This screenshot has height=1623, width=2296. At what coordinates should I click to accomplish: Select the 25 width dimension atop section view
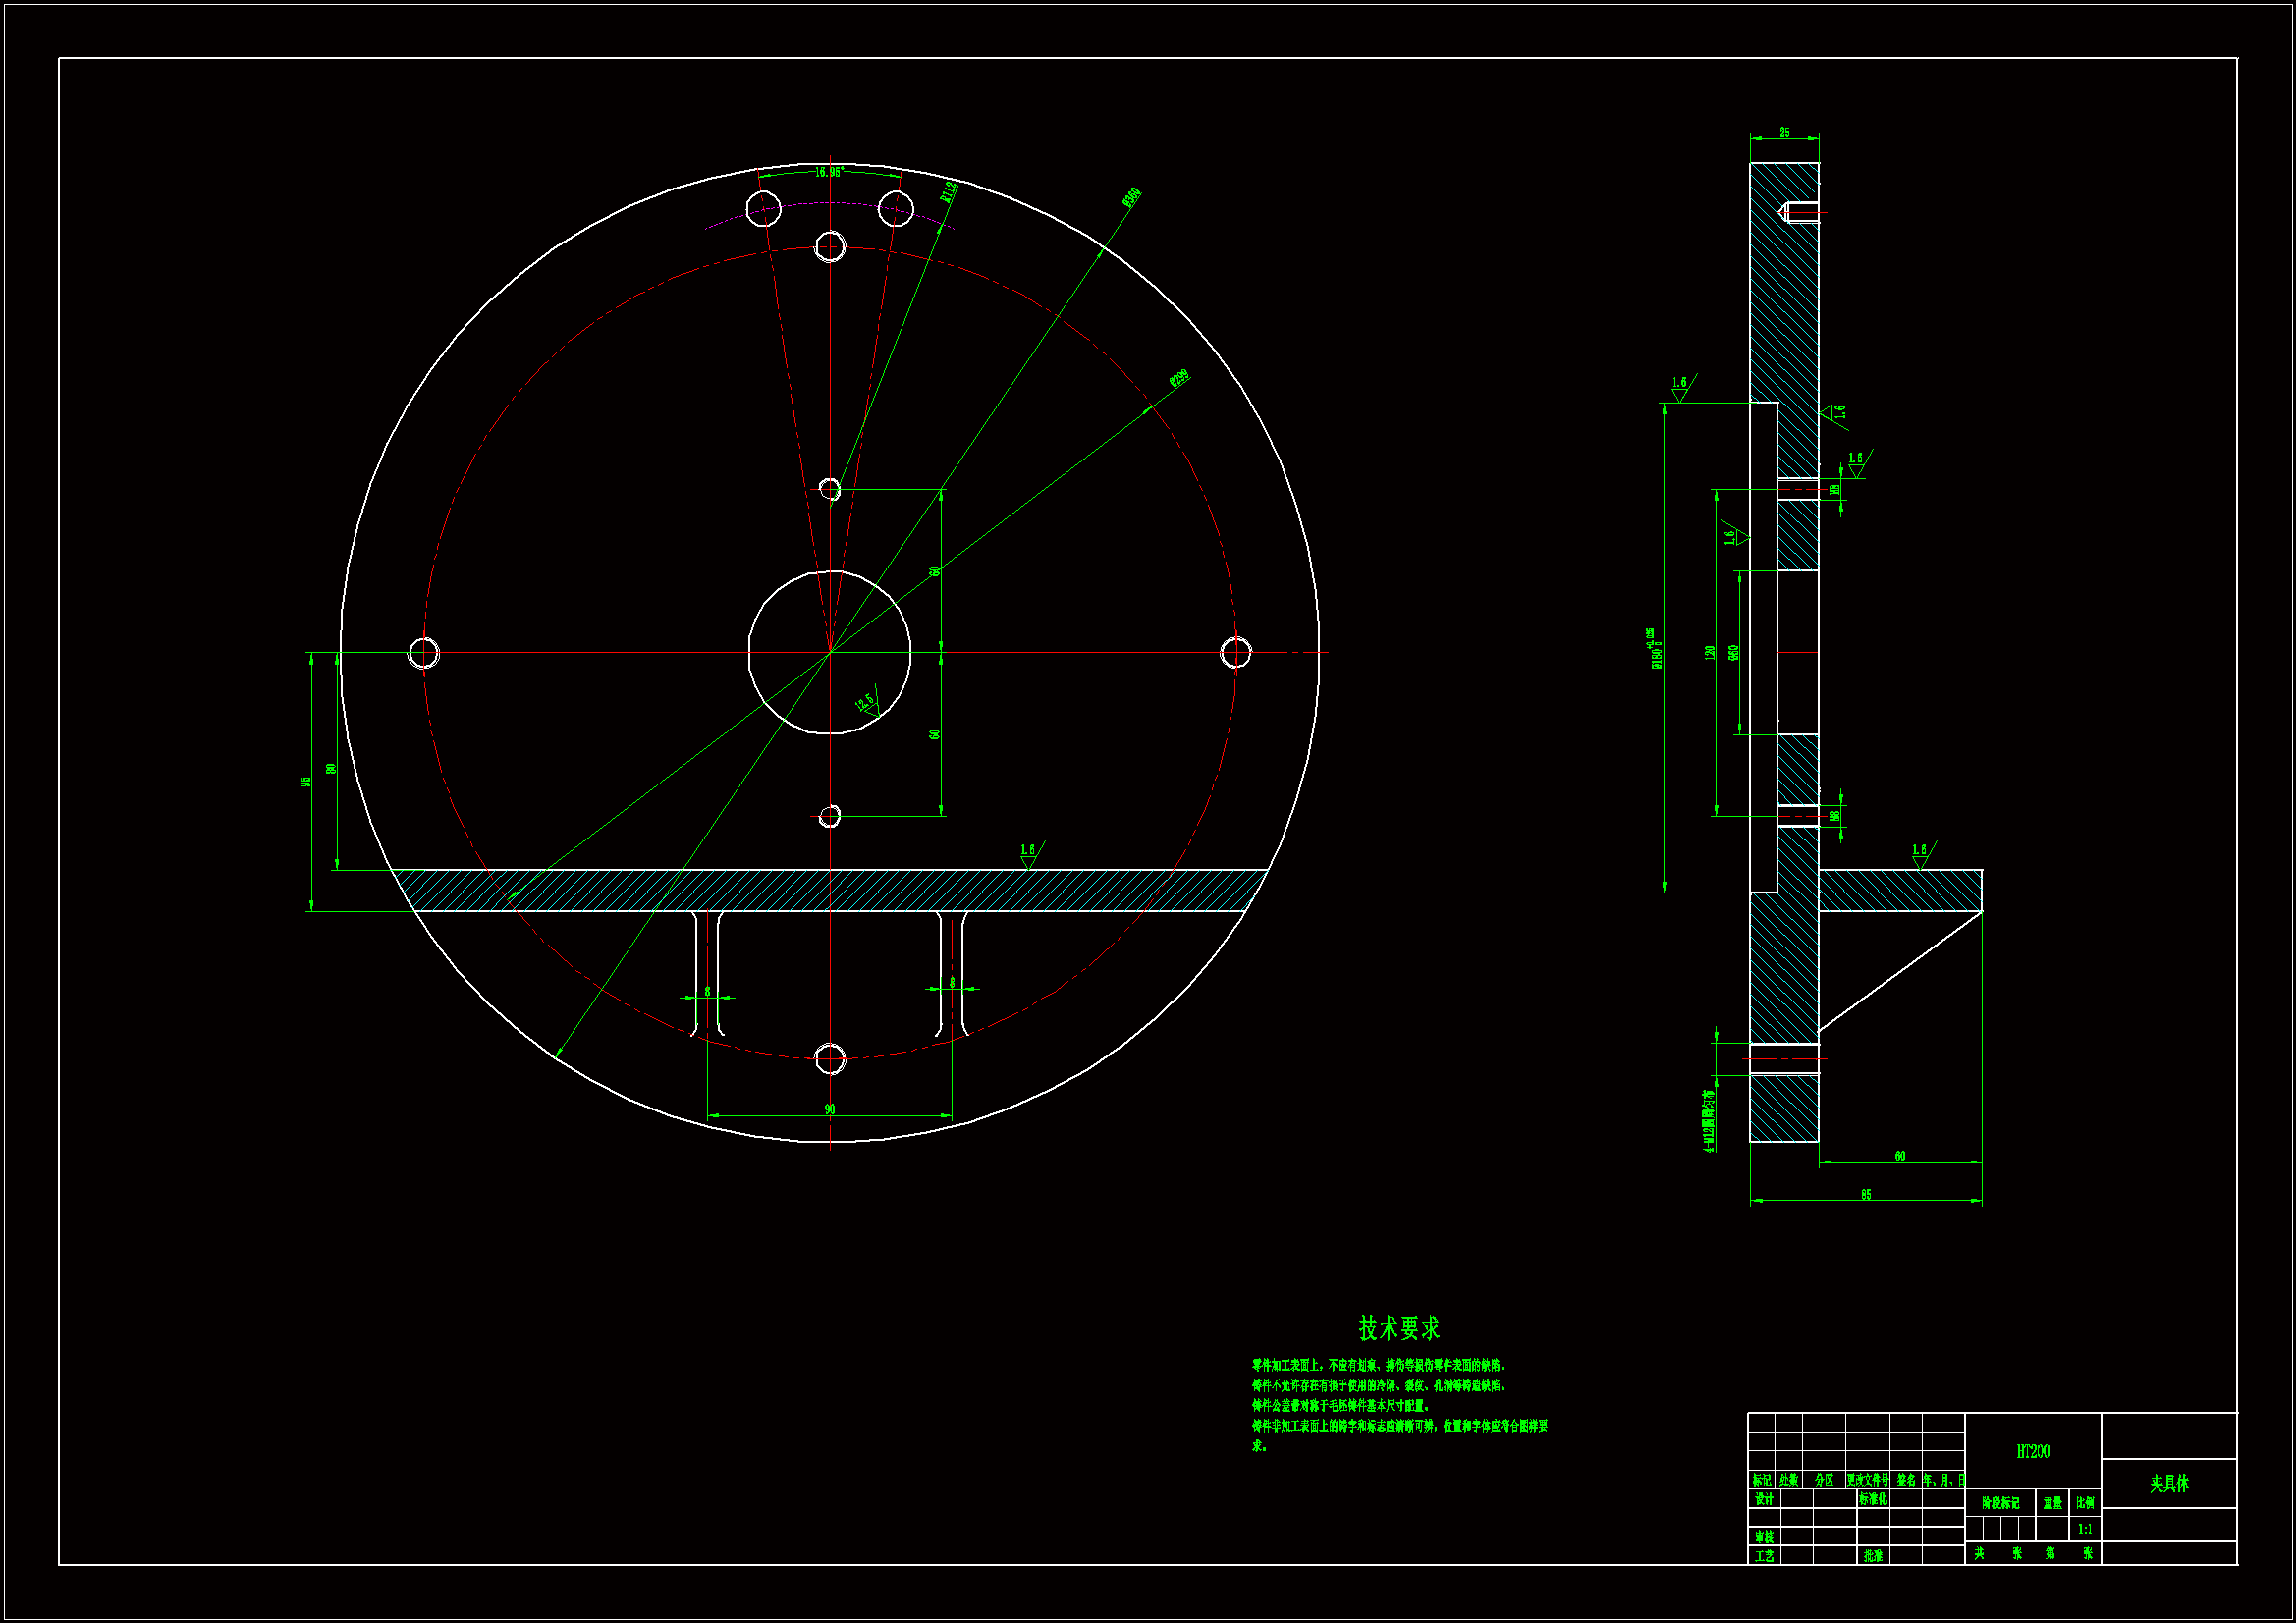pyautogui.click(x=1784, y=133)
